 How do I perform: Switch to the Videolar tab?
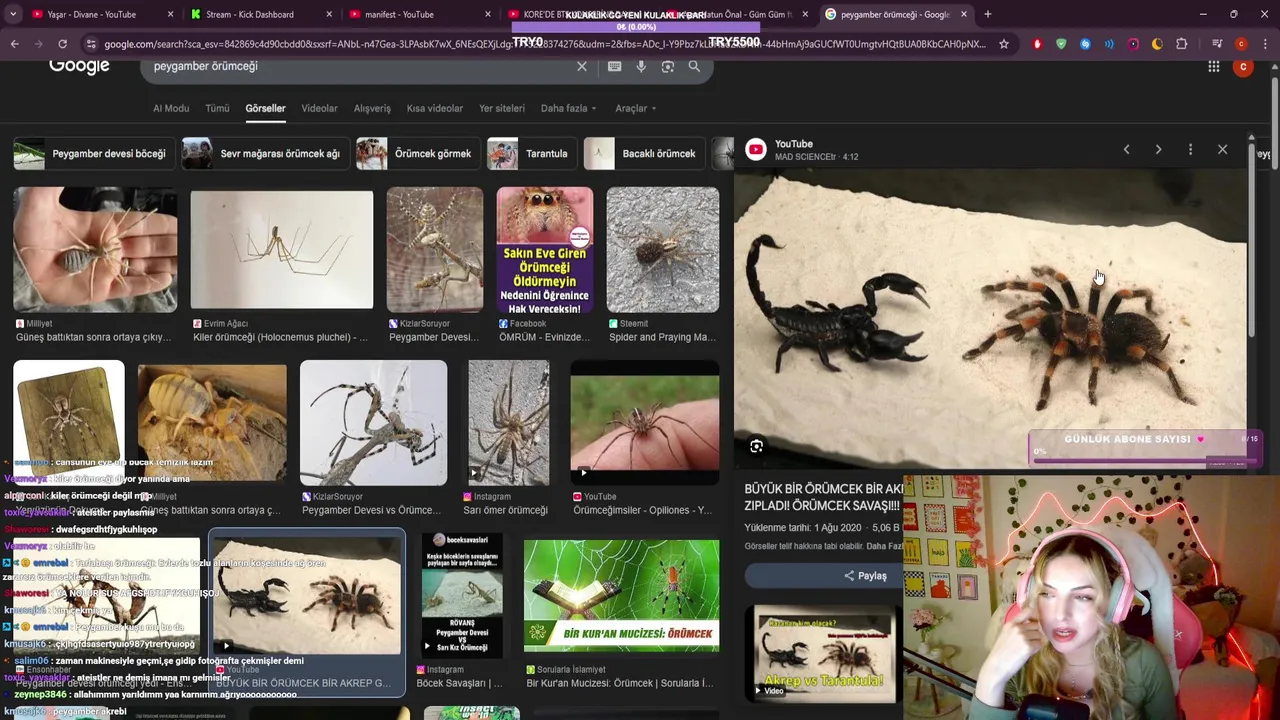pyautogui.click(x=319, y=108)
